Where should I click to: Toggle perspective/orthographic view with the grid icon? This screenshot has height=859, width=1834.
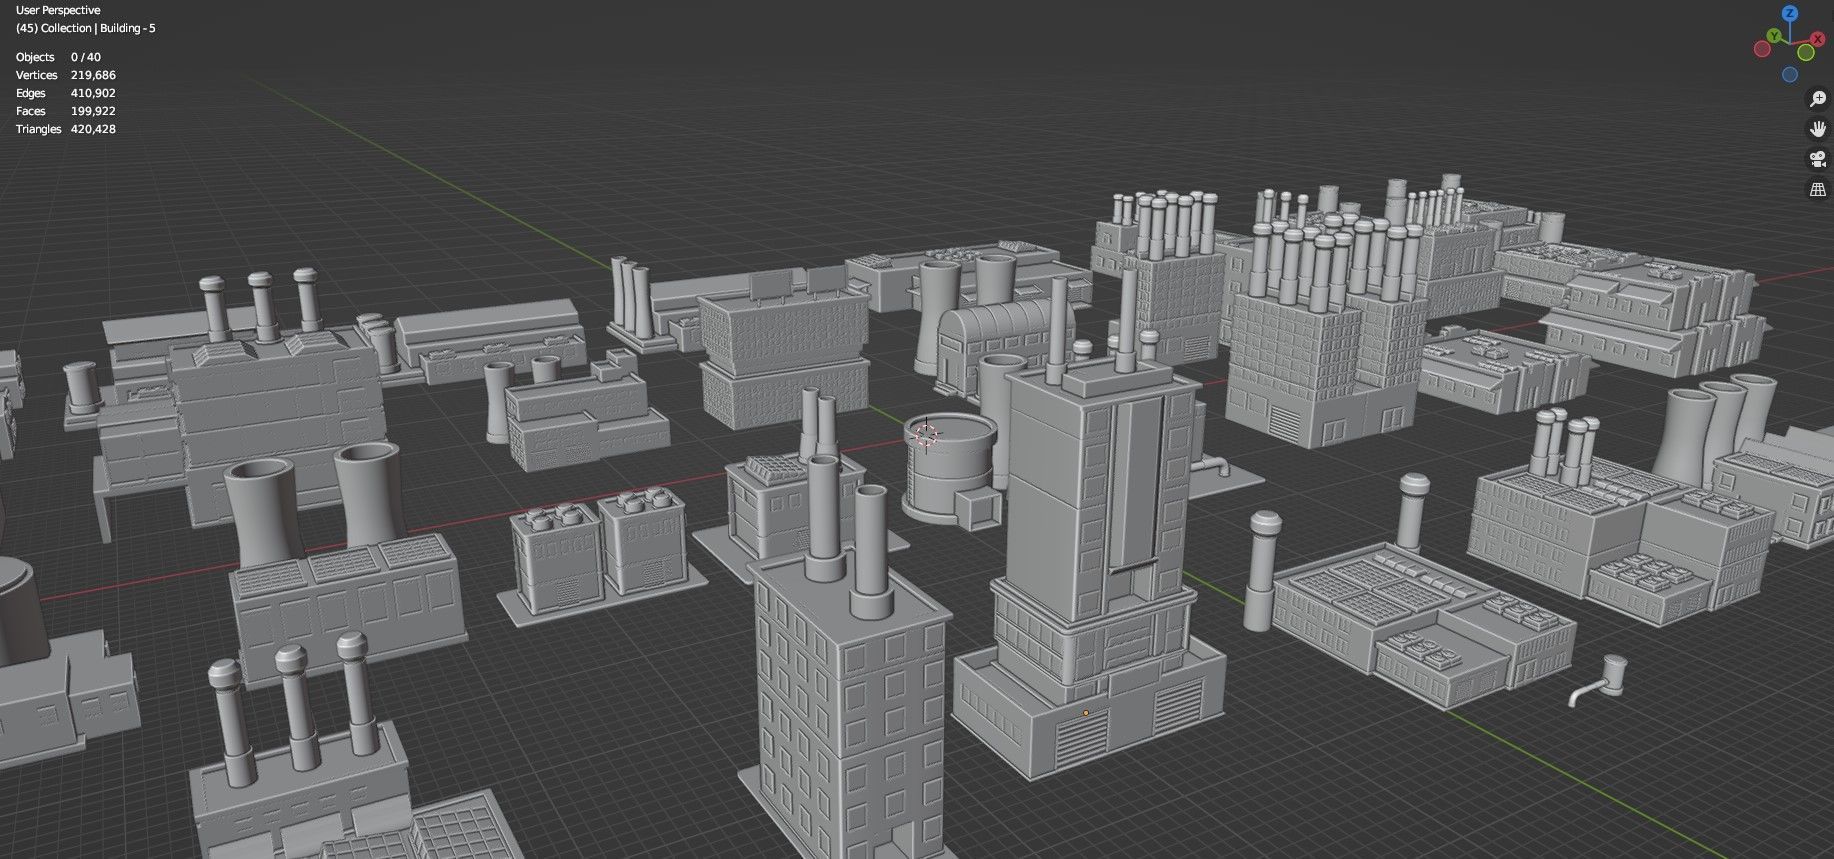point(1818,189)
